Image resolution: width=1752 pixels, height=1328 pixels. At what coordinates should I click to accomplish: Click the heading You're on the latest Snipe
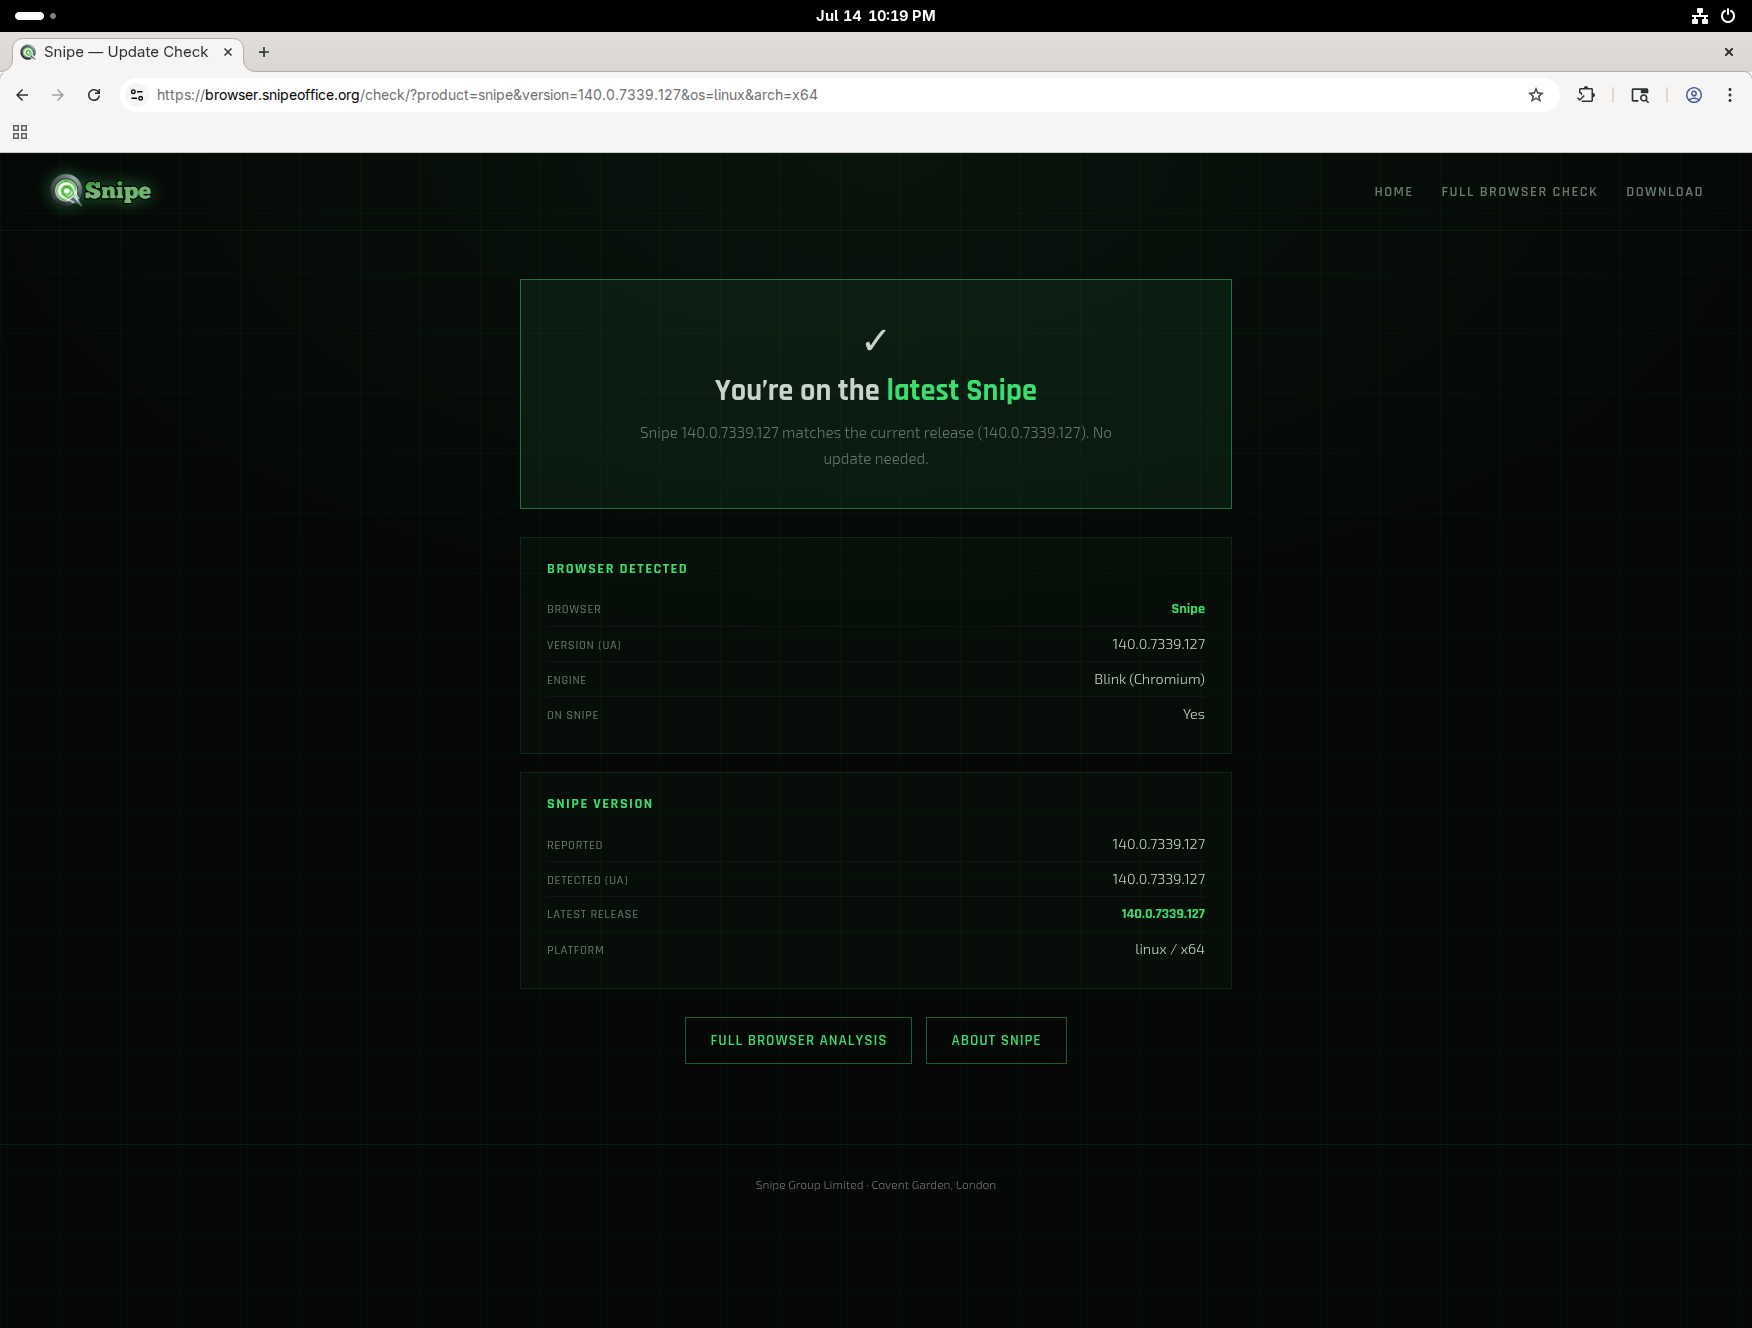pyautogui.click(x=876, y=390)
